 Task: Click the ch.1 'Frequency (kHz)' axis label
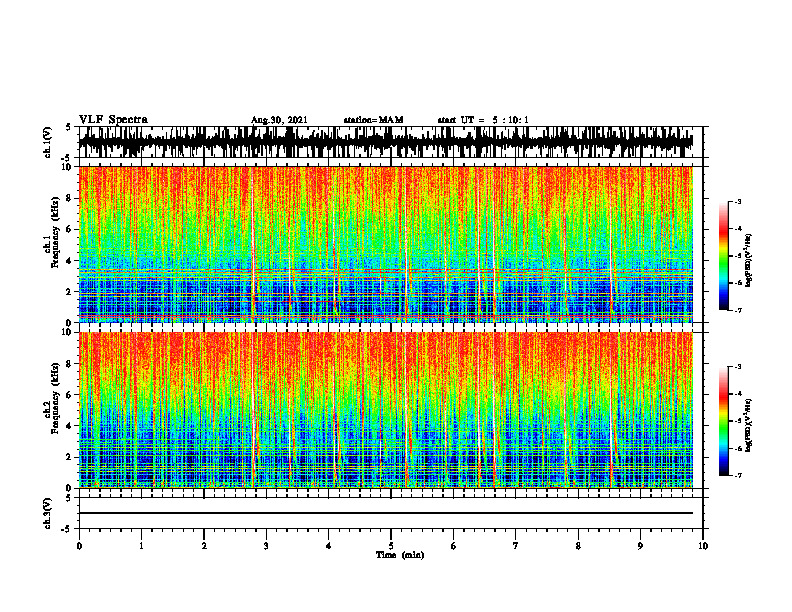pos(55,233)
